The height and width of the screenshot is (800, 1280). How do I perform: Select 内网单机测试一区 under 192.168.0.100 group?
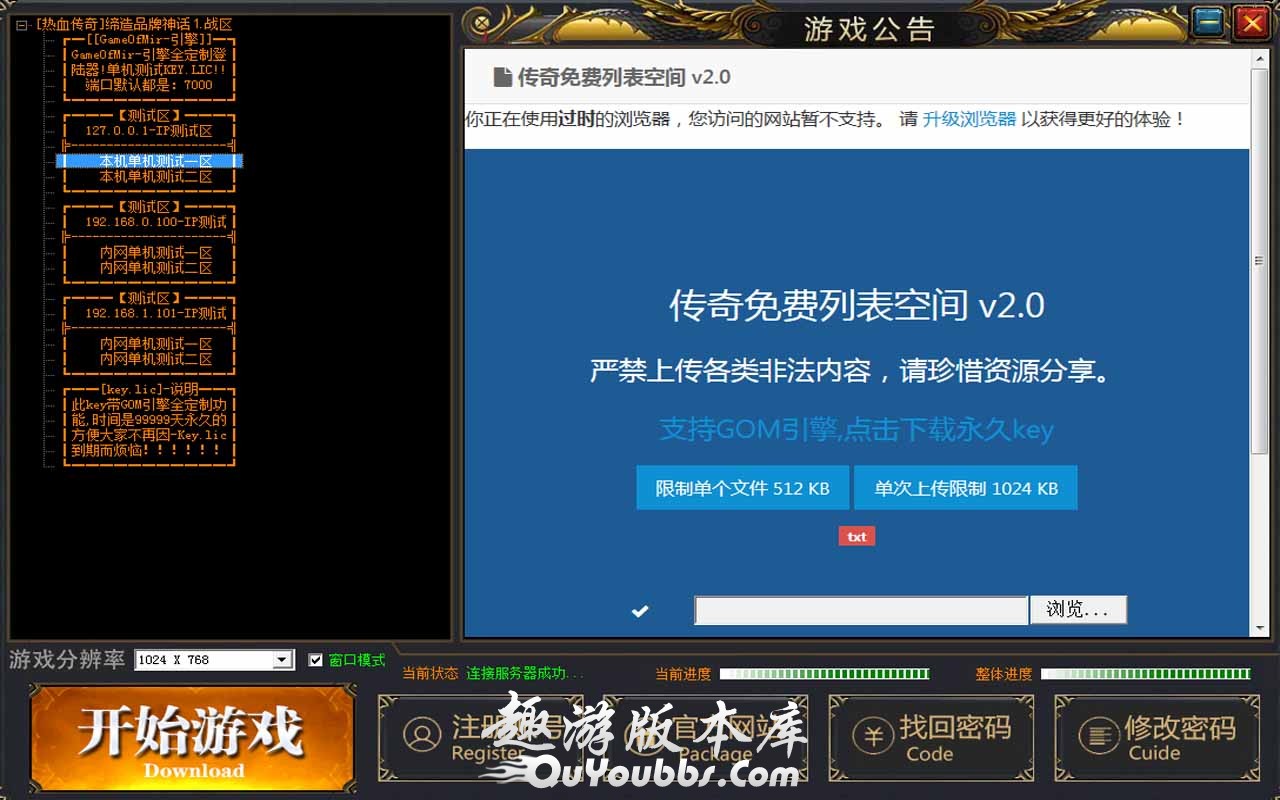point(155,253)
